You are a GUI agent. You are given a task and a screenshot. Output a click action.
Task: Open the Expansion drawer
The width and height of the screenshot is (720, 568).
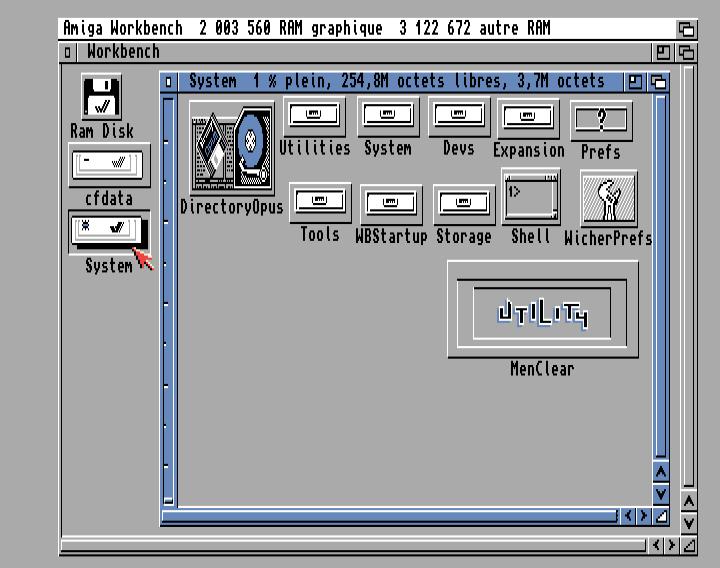click(529, 118)
